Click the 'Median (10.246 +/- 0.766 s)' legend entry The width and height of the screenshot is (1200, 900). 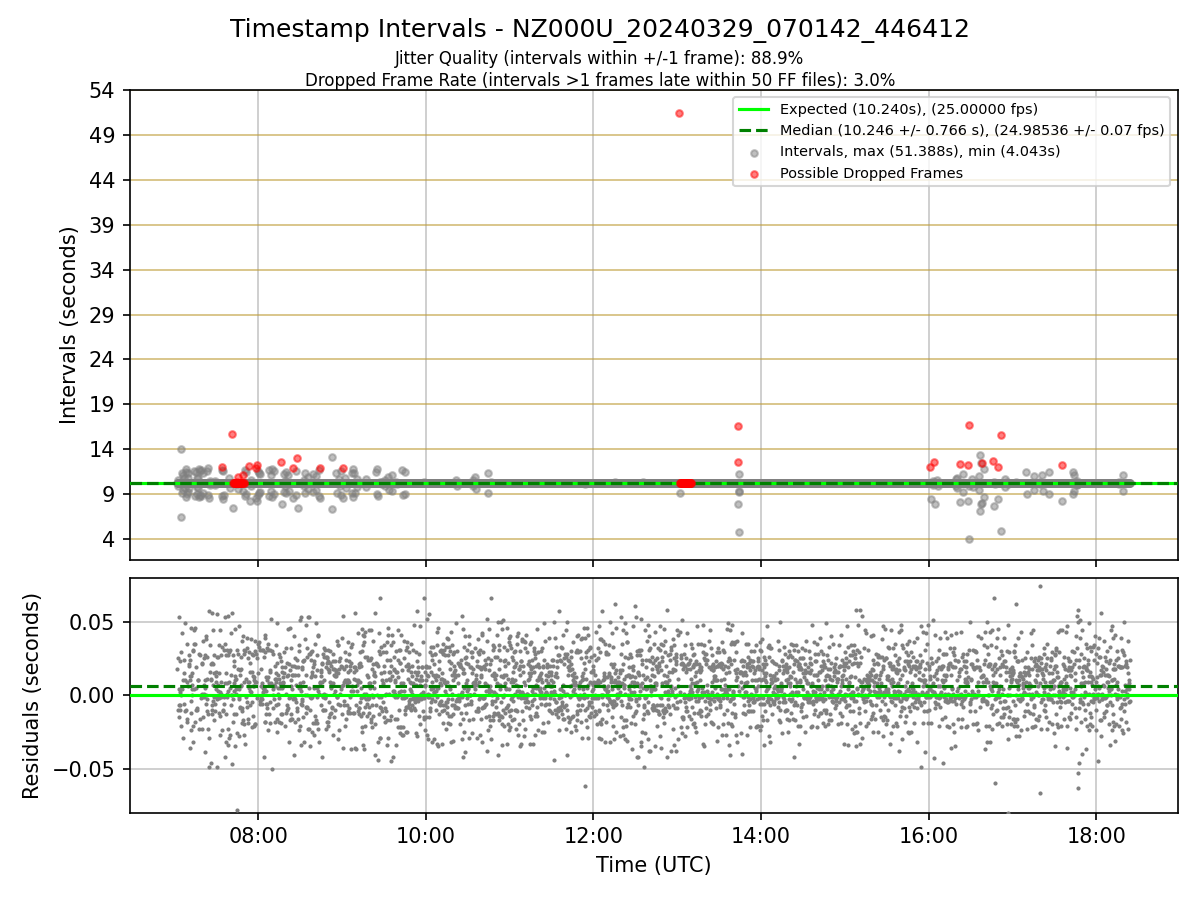point(972,130)
